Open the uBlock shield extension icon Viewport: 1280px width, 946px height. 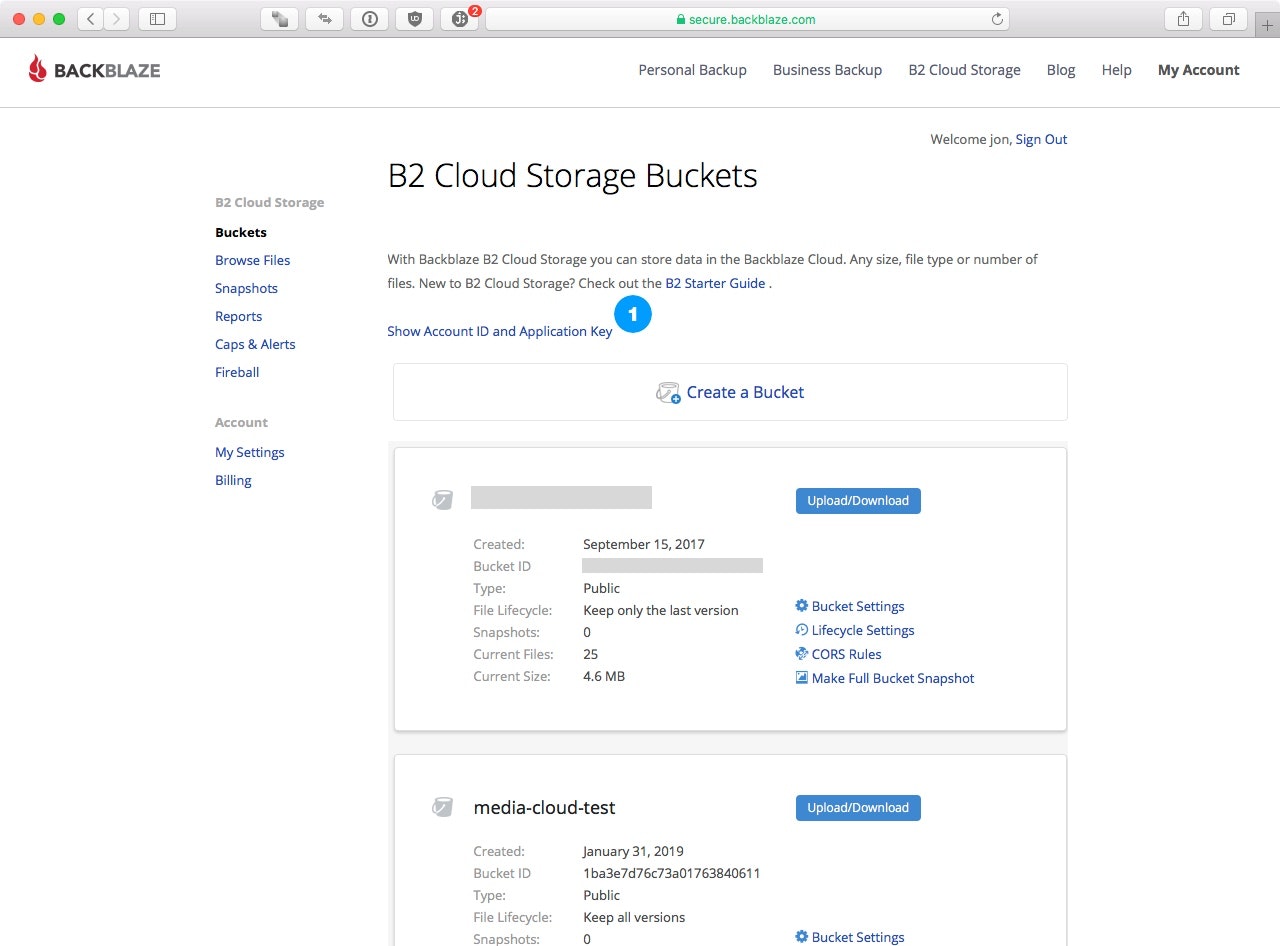[415, 18]
